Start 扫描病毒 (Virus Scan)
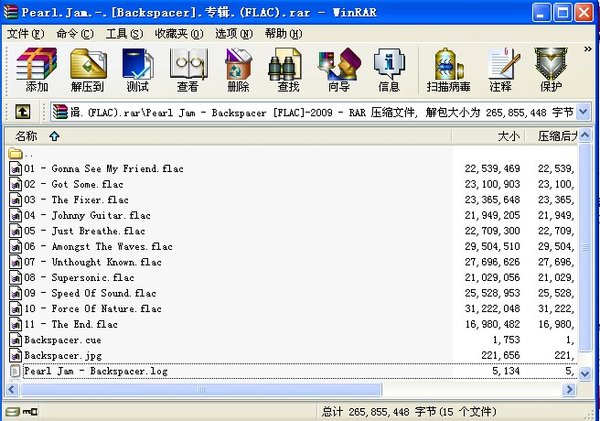This screenshot has height=421, width=600. point(448,70)
